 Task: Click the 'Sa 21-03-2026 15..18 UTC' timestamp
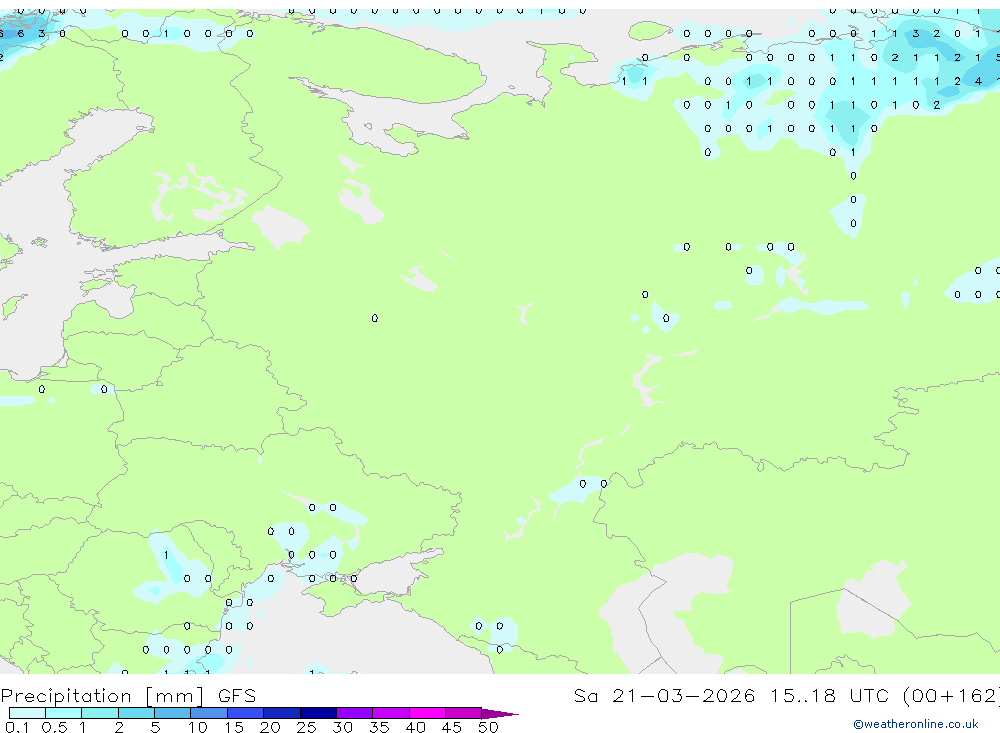click(733, 695)
